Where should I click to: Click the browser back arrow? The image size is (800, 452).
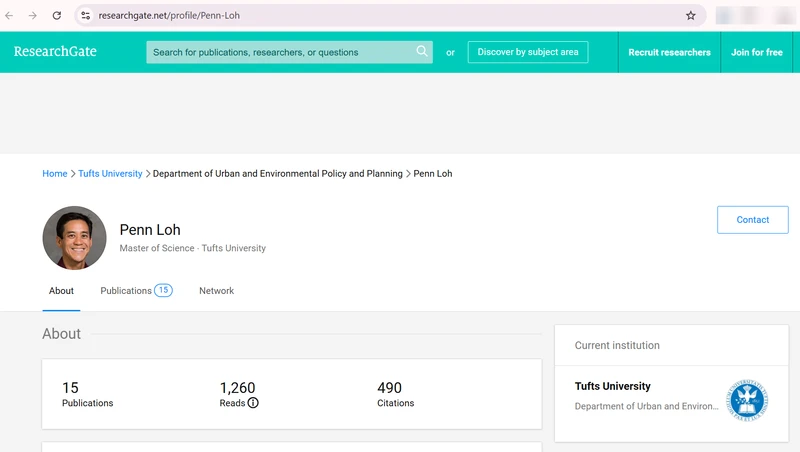9,15
